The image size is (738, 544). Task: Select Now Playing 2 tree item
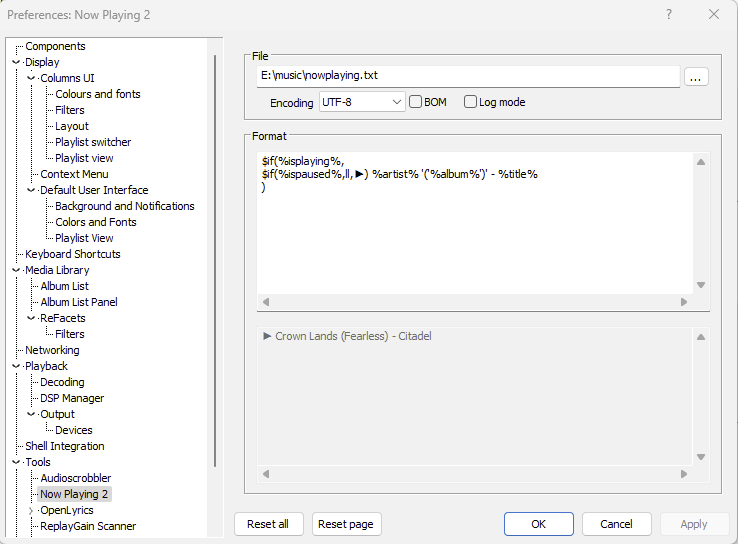coord(74,494)
